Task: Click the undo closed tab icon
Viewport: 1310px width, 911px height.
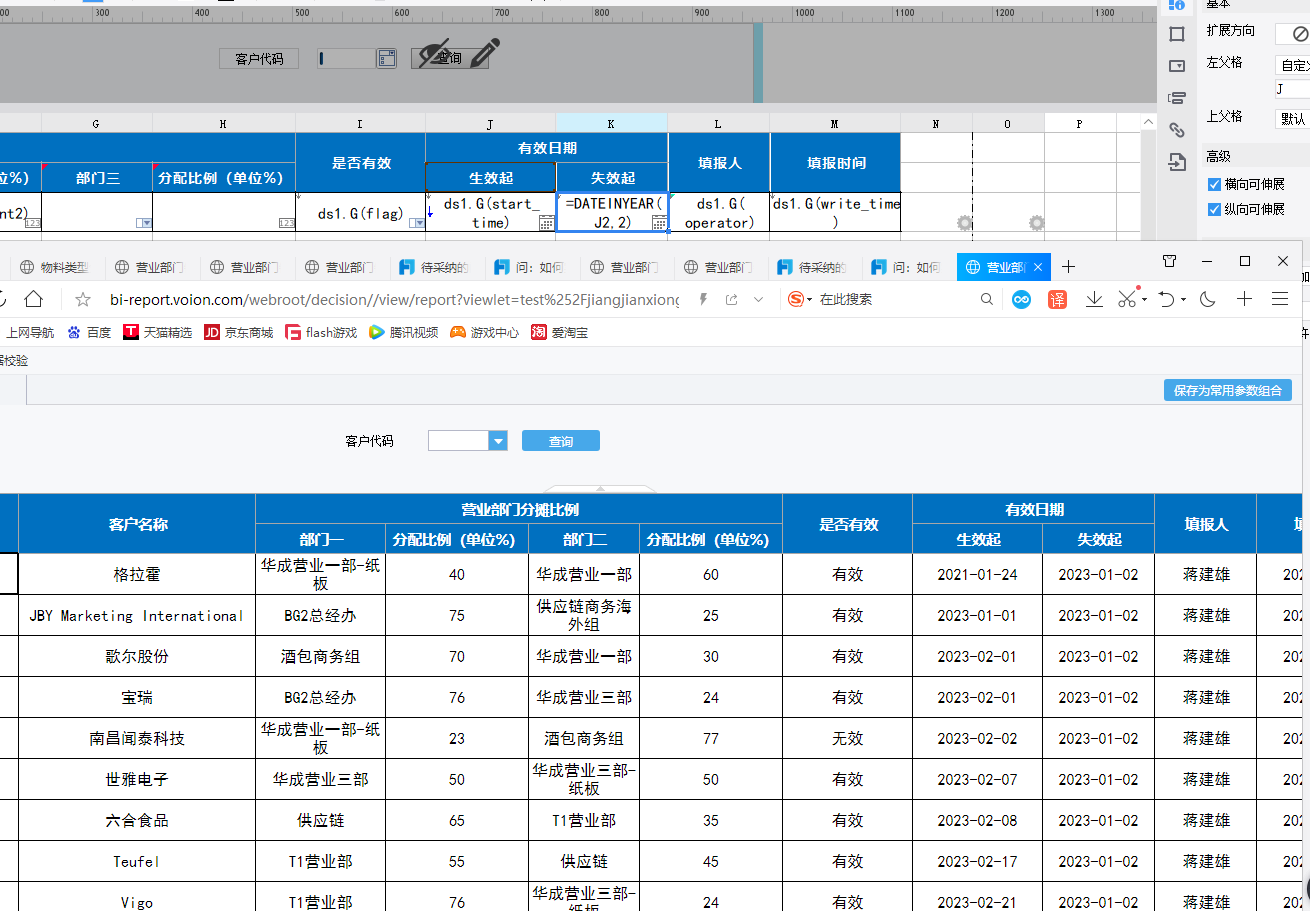Action: pos(1166,299)
